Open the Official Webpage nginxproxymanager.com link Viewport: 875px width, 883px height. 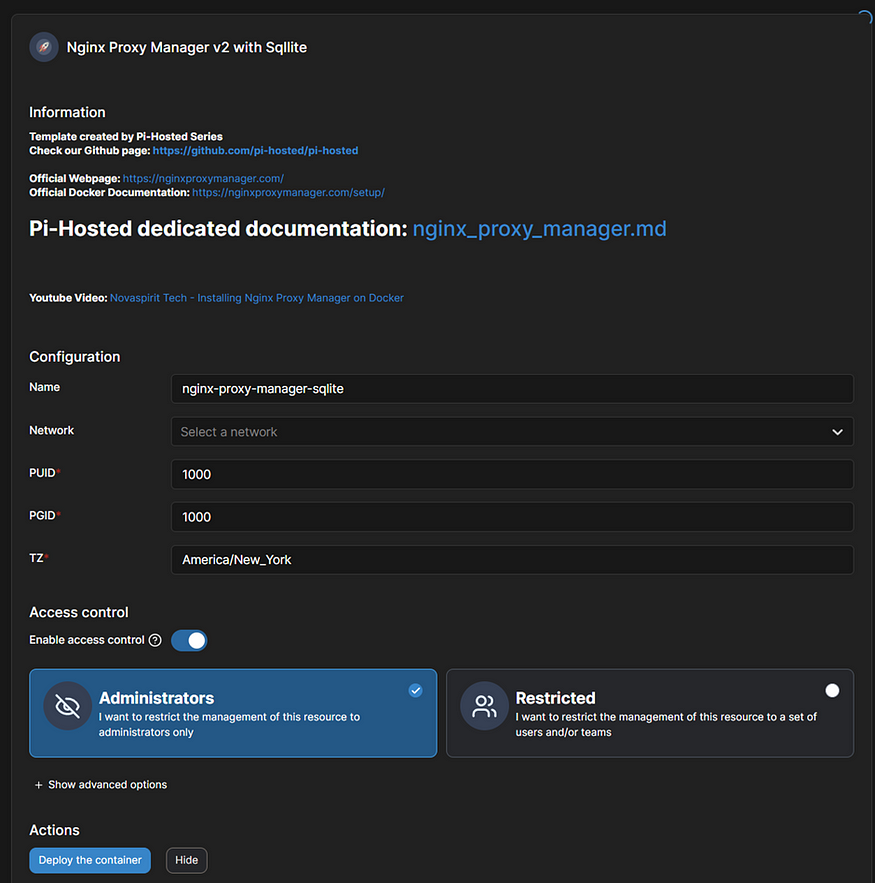pos(203,179)
